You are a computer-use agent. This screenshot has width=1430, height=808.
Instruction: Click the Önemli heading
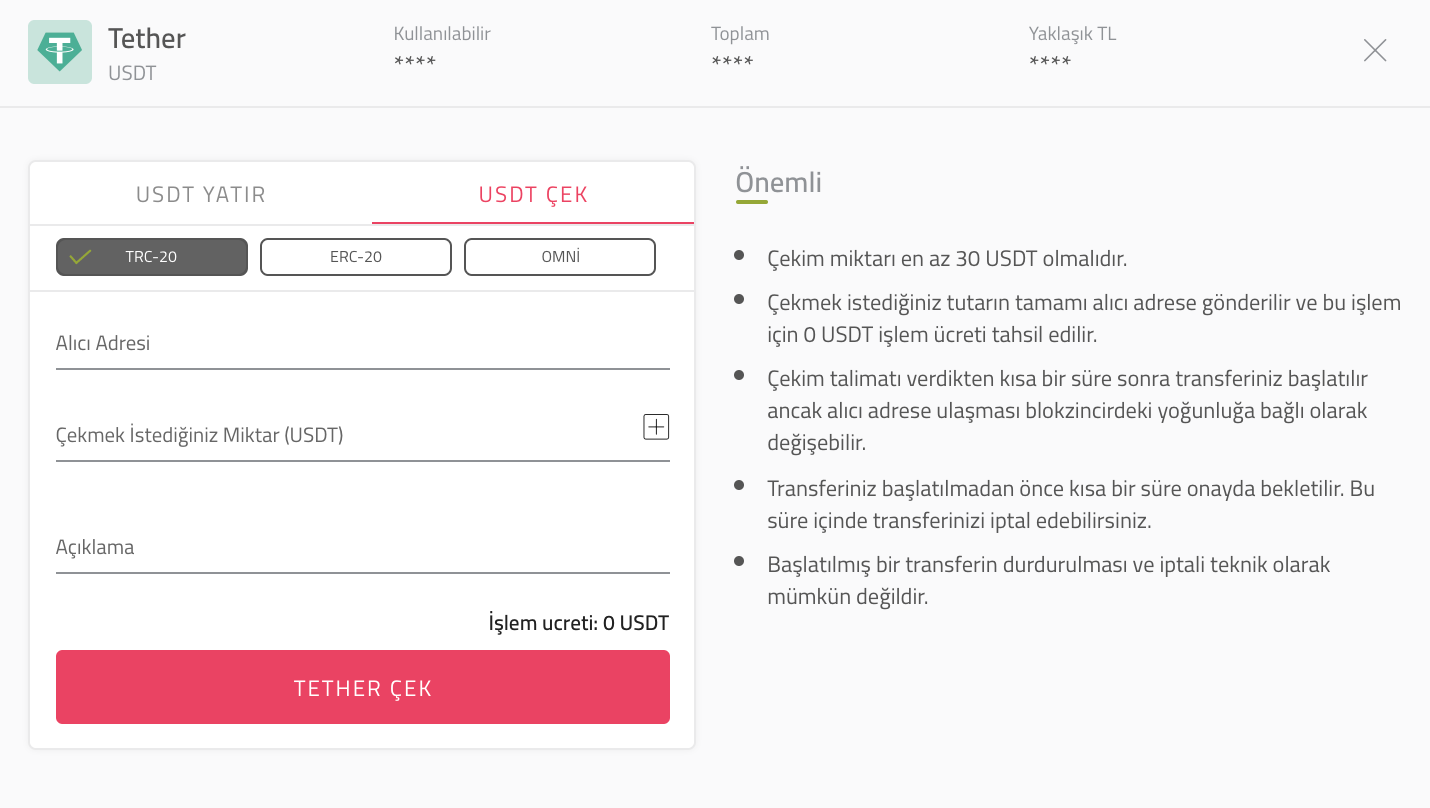click(779, 182)
